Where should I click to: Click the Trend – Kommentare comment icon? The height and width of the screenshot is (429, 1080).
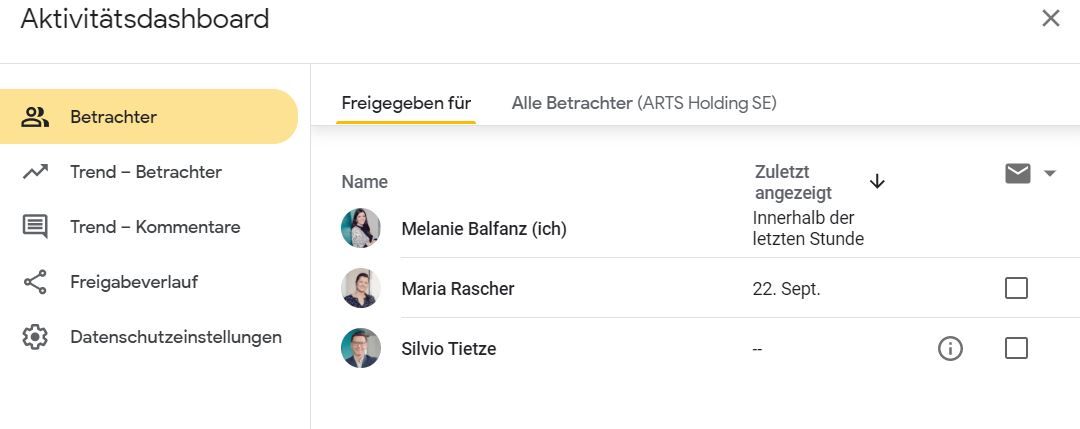click(x=34, y=227)
